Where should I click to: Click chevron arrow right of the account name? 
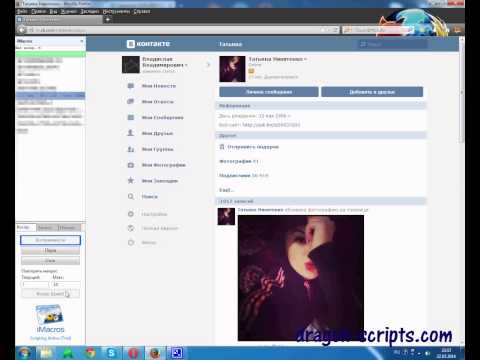pos(208,65)
